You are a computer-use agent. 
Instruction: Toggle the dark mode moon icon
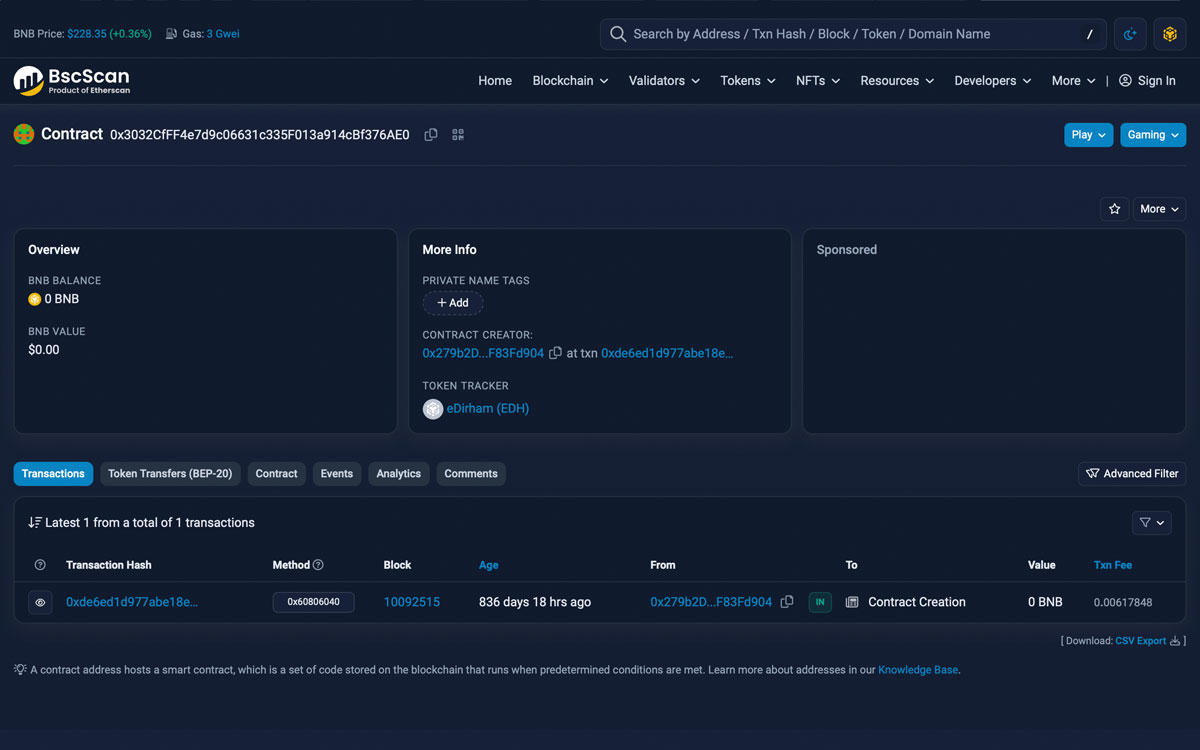(x=1129, y=33)
